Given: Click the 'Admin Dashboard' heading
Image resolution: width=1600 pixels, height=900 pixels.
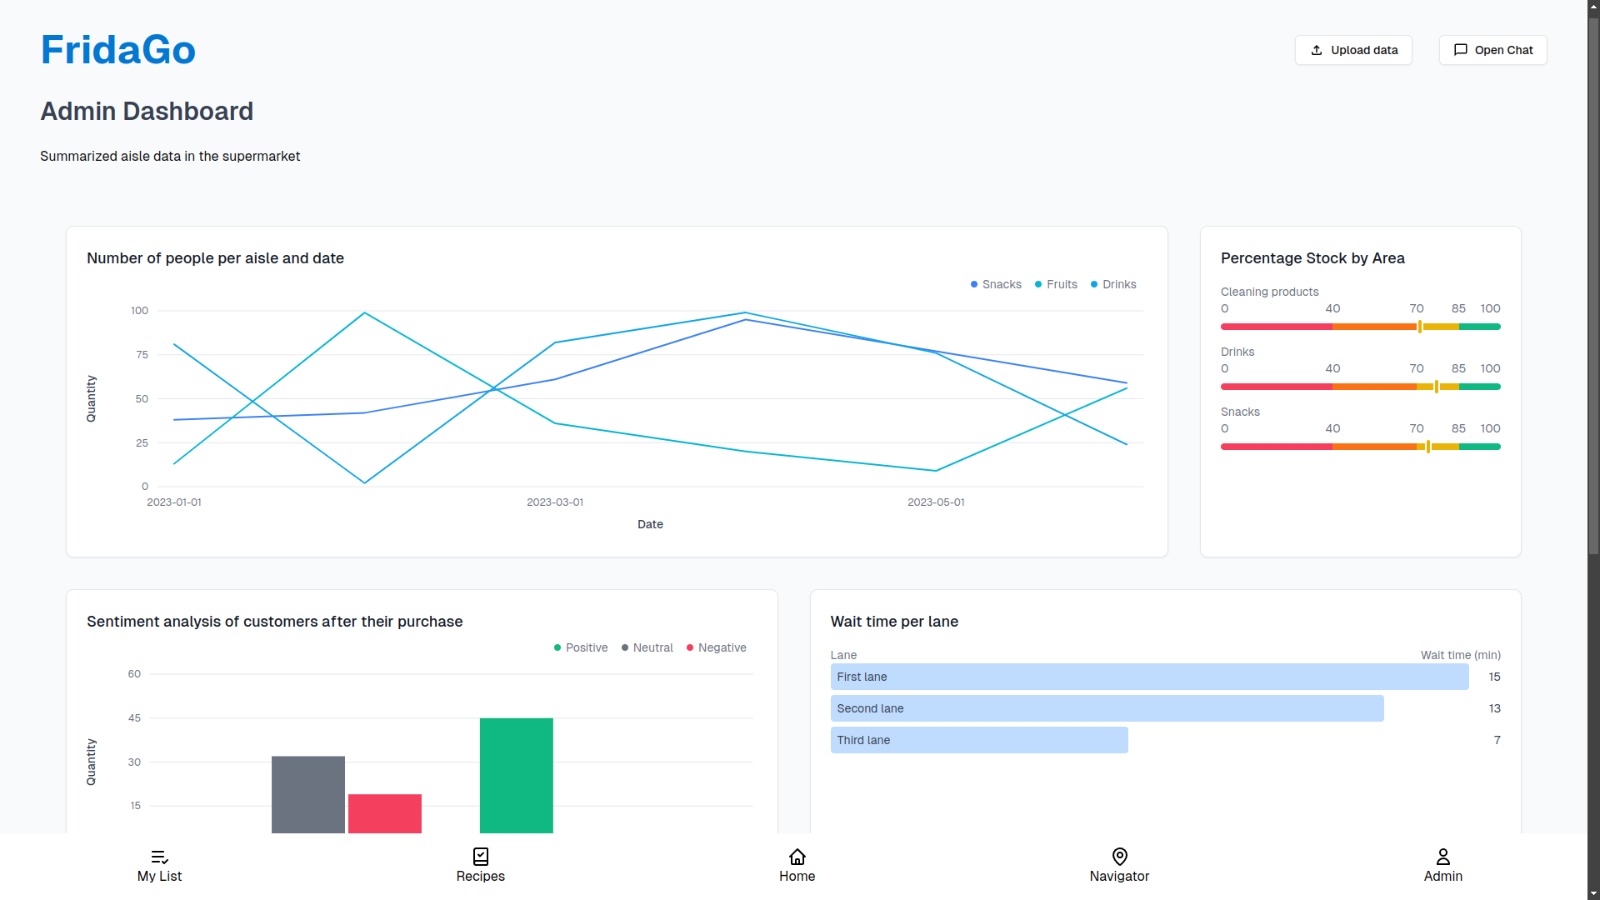Looking at the screenshot, I should [147, 111].
